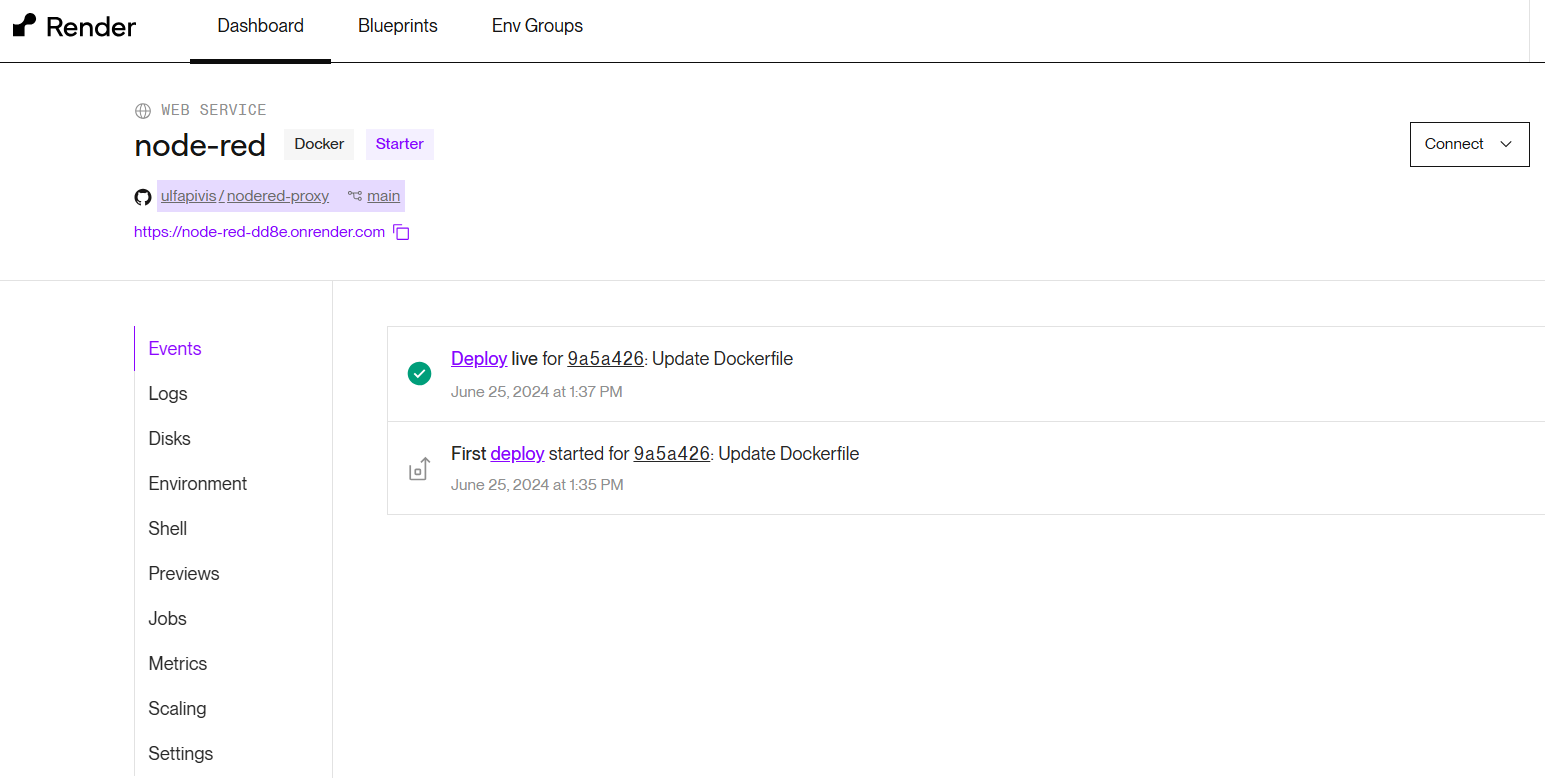Open the Connect dropdown
Image resolution: width=1545 pixels, height=778 pixels.
1469,143
